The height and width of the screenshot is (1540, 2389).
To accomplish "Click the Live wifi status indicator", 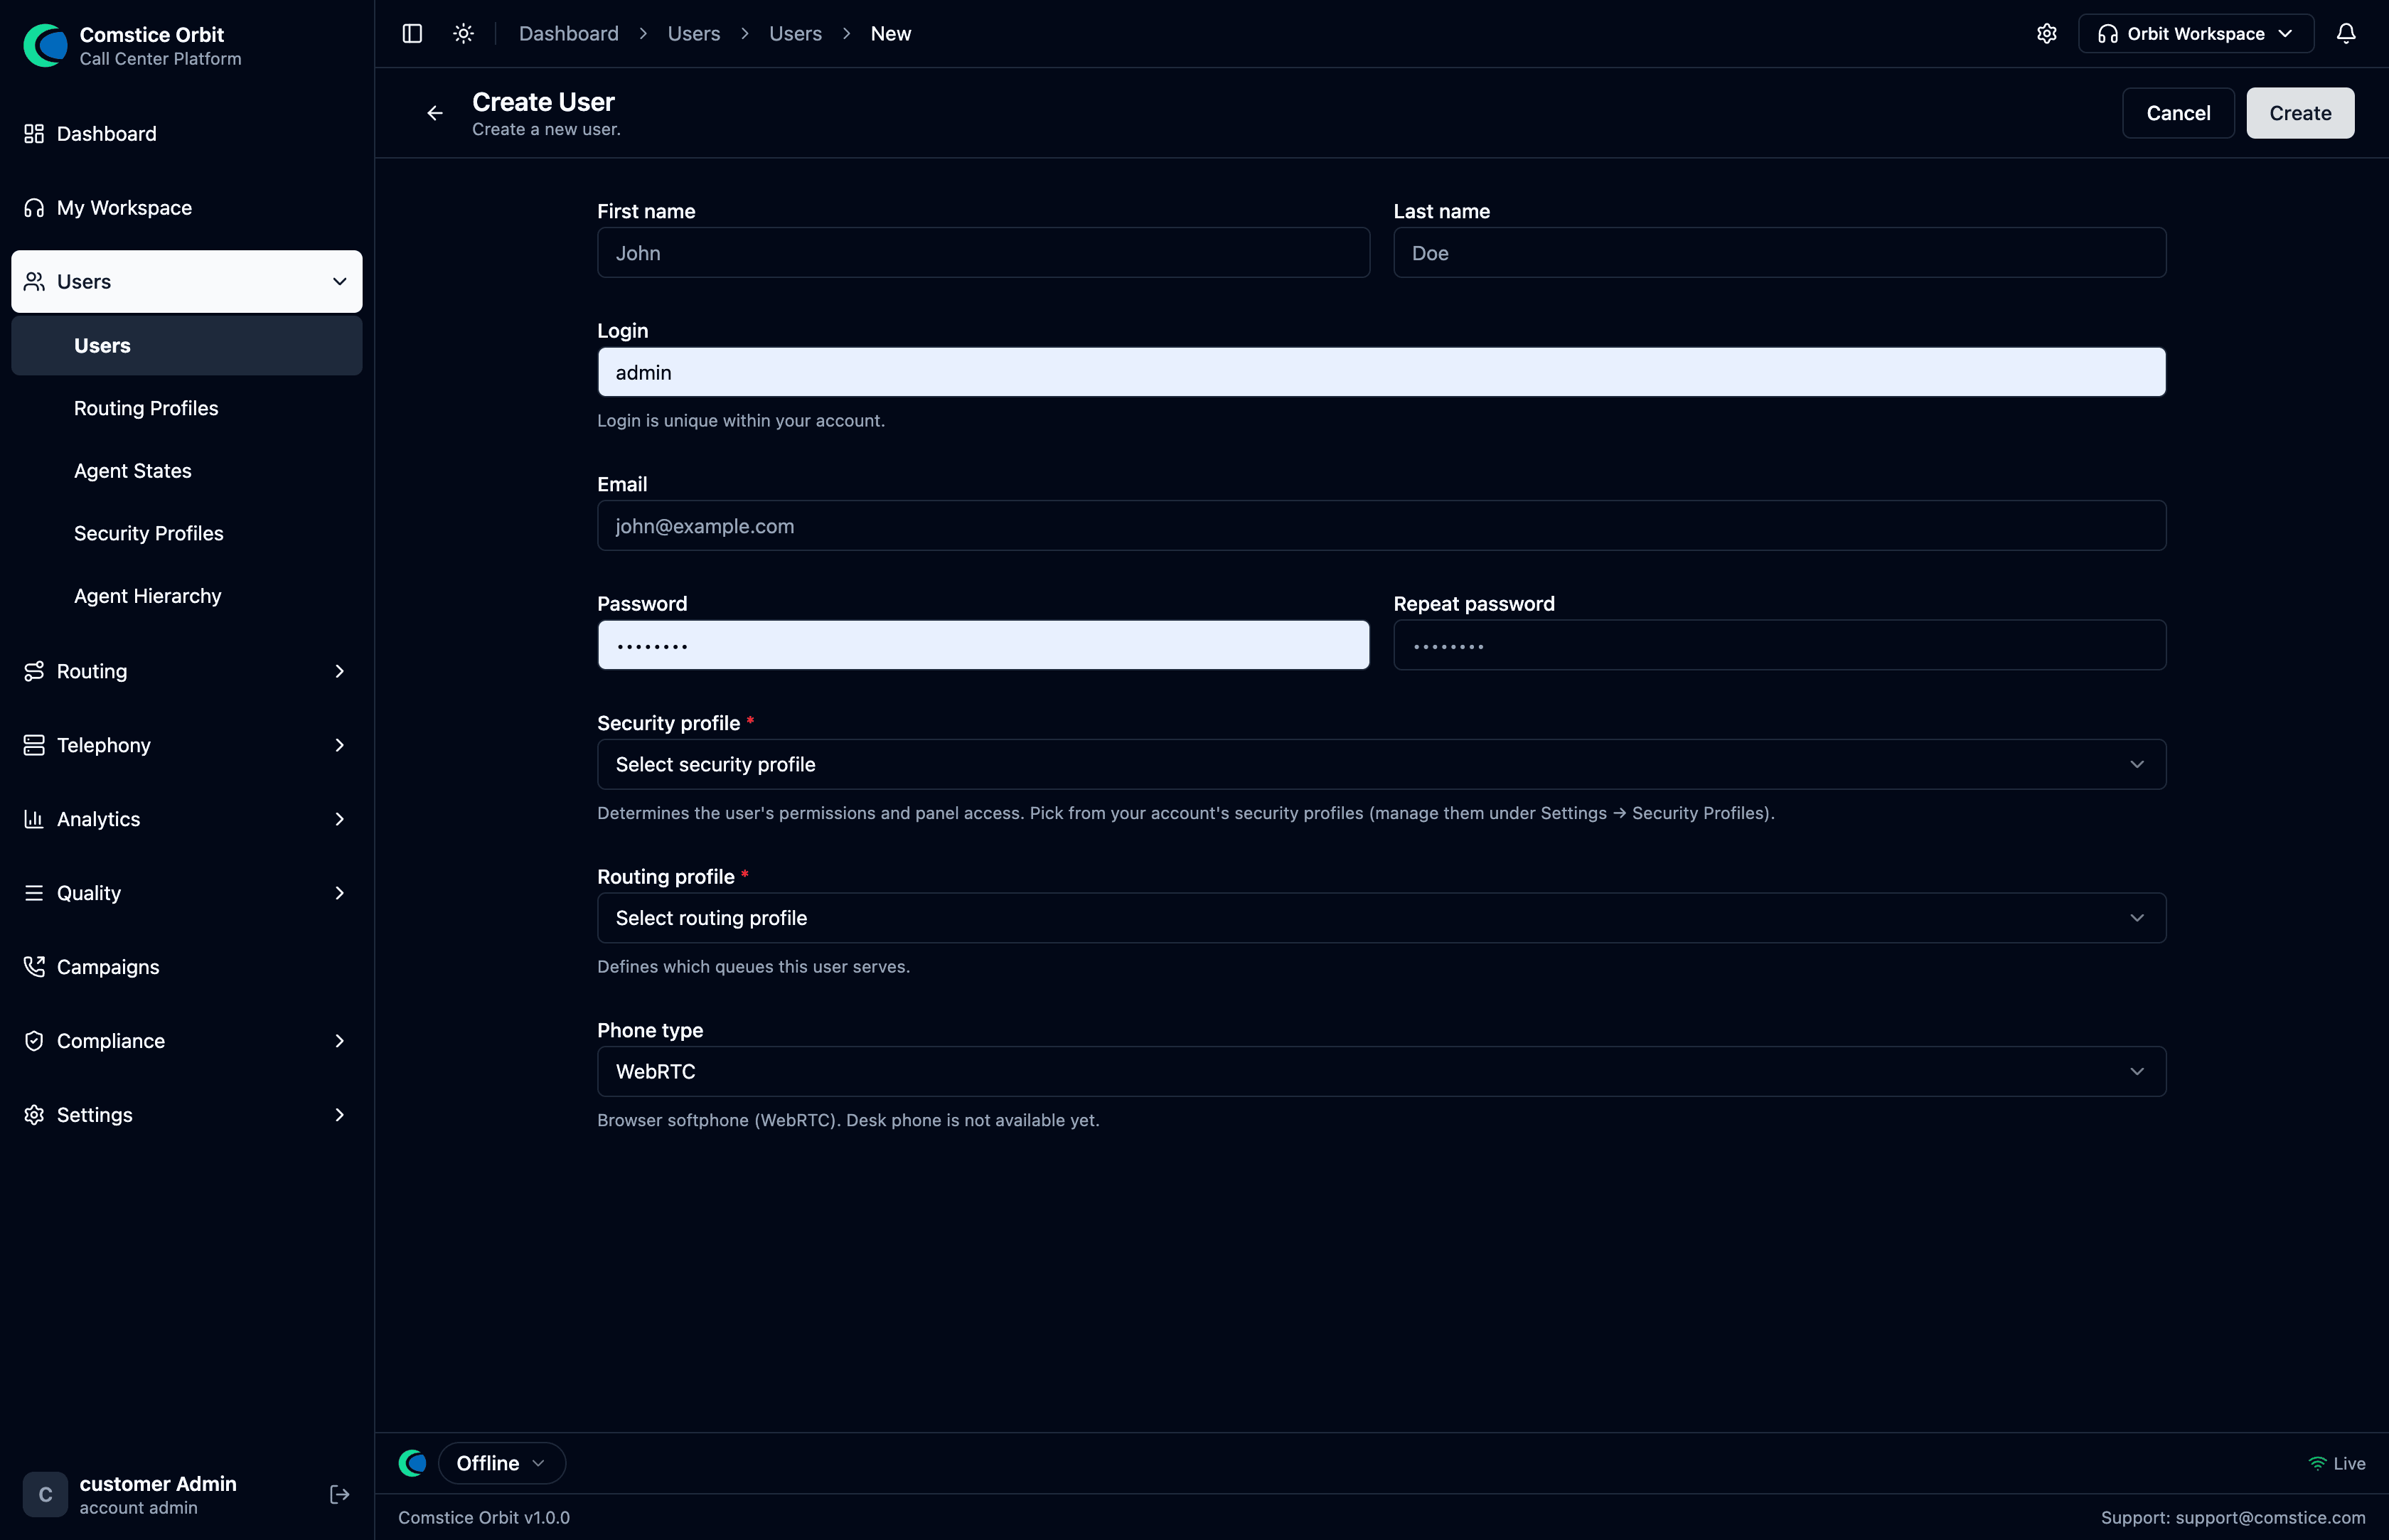I will 2336,1463.
